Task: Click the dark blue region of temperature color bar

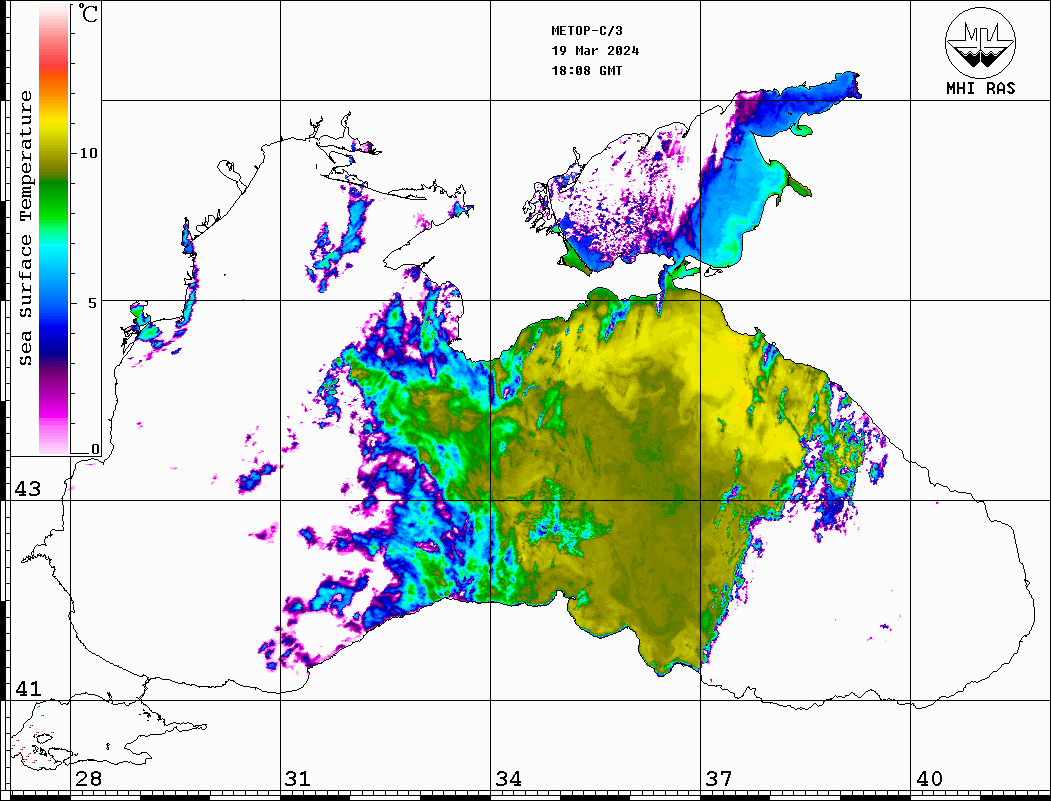Action: [54, 342]
